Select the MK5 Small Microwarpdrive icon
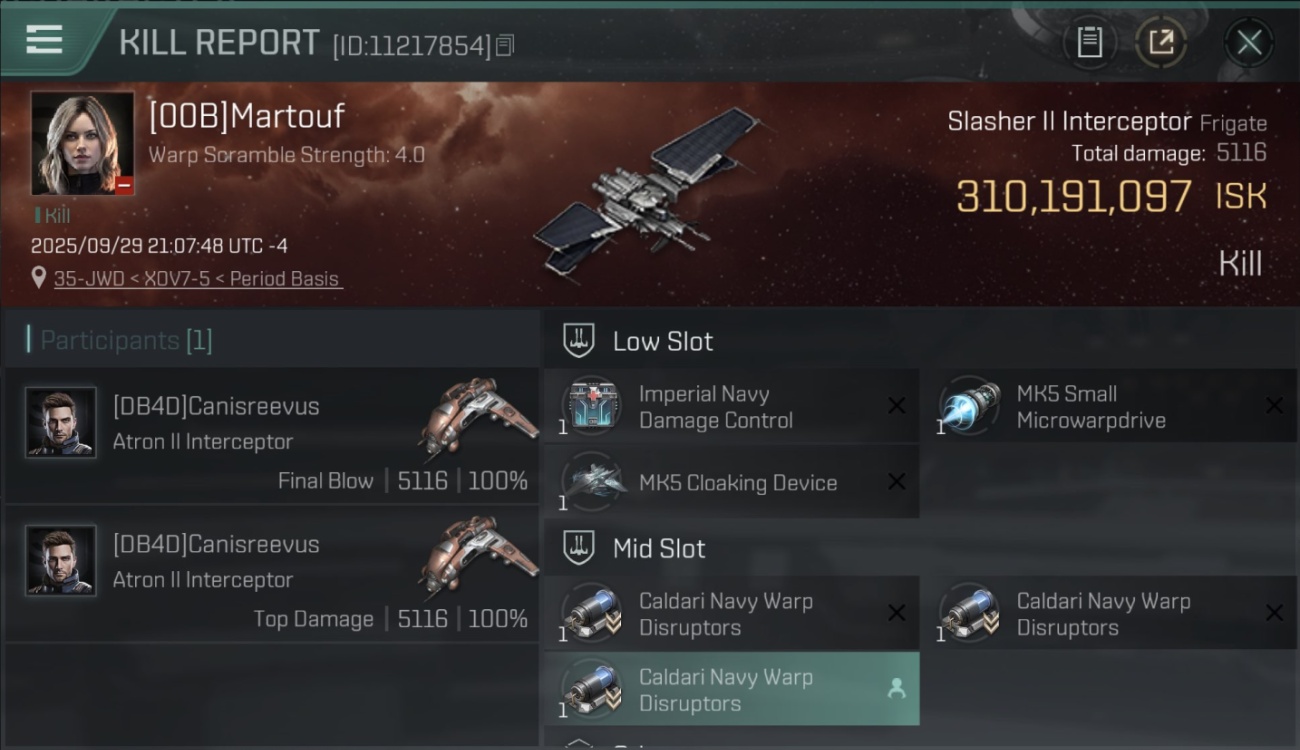 click(969, 407)
